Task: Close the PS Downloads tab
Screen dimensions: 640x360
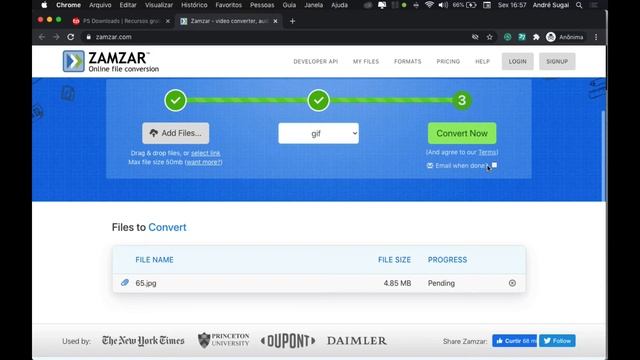Action: (x=167, y=21)
